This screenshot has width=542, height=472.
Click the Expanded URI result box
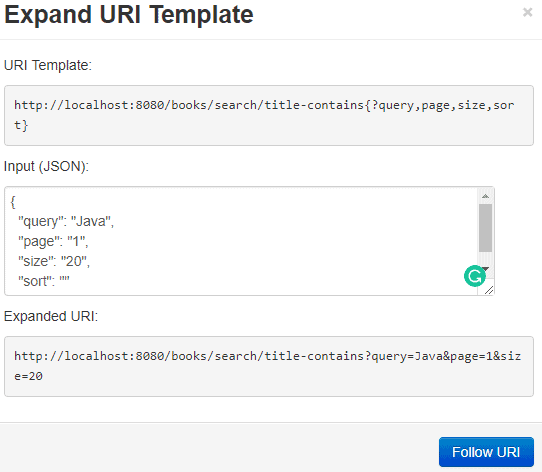[269, 366]
